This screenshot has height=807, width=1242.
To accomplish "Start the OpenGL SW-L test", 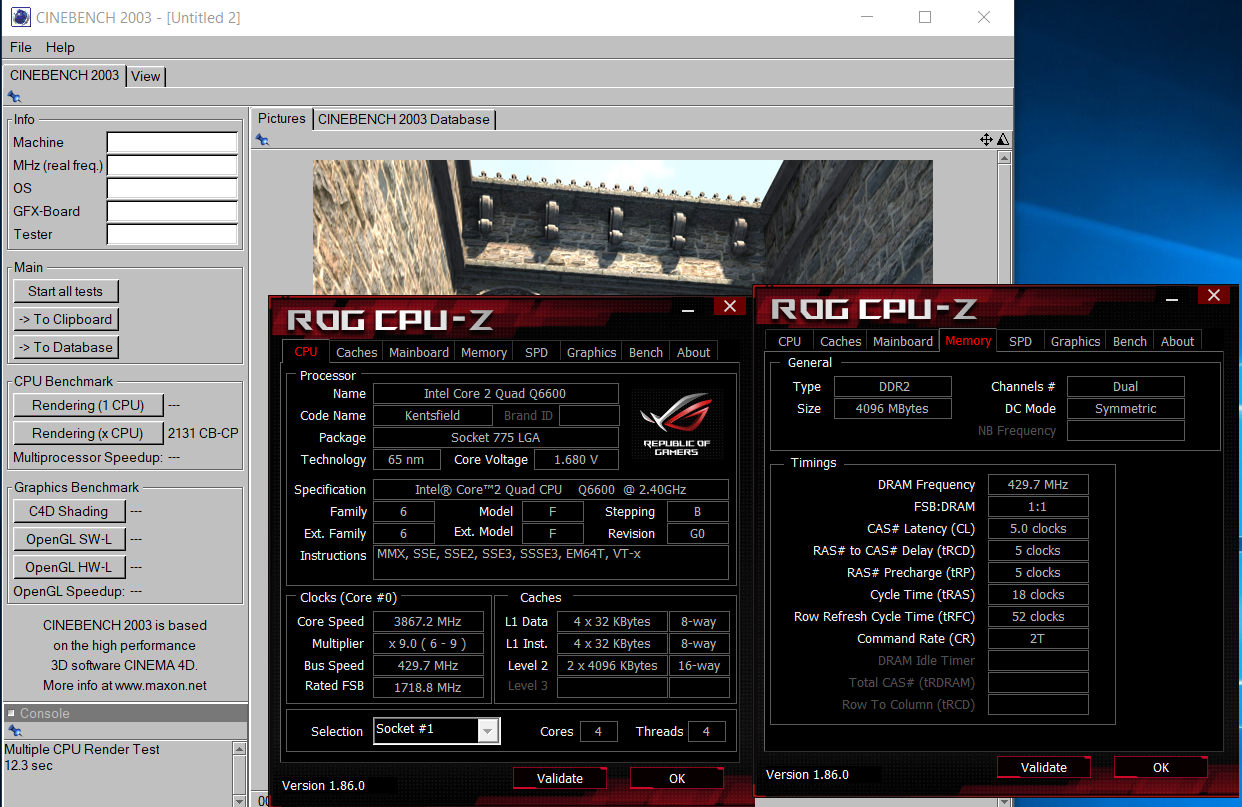I will click(x=69, y=539).
